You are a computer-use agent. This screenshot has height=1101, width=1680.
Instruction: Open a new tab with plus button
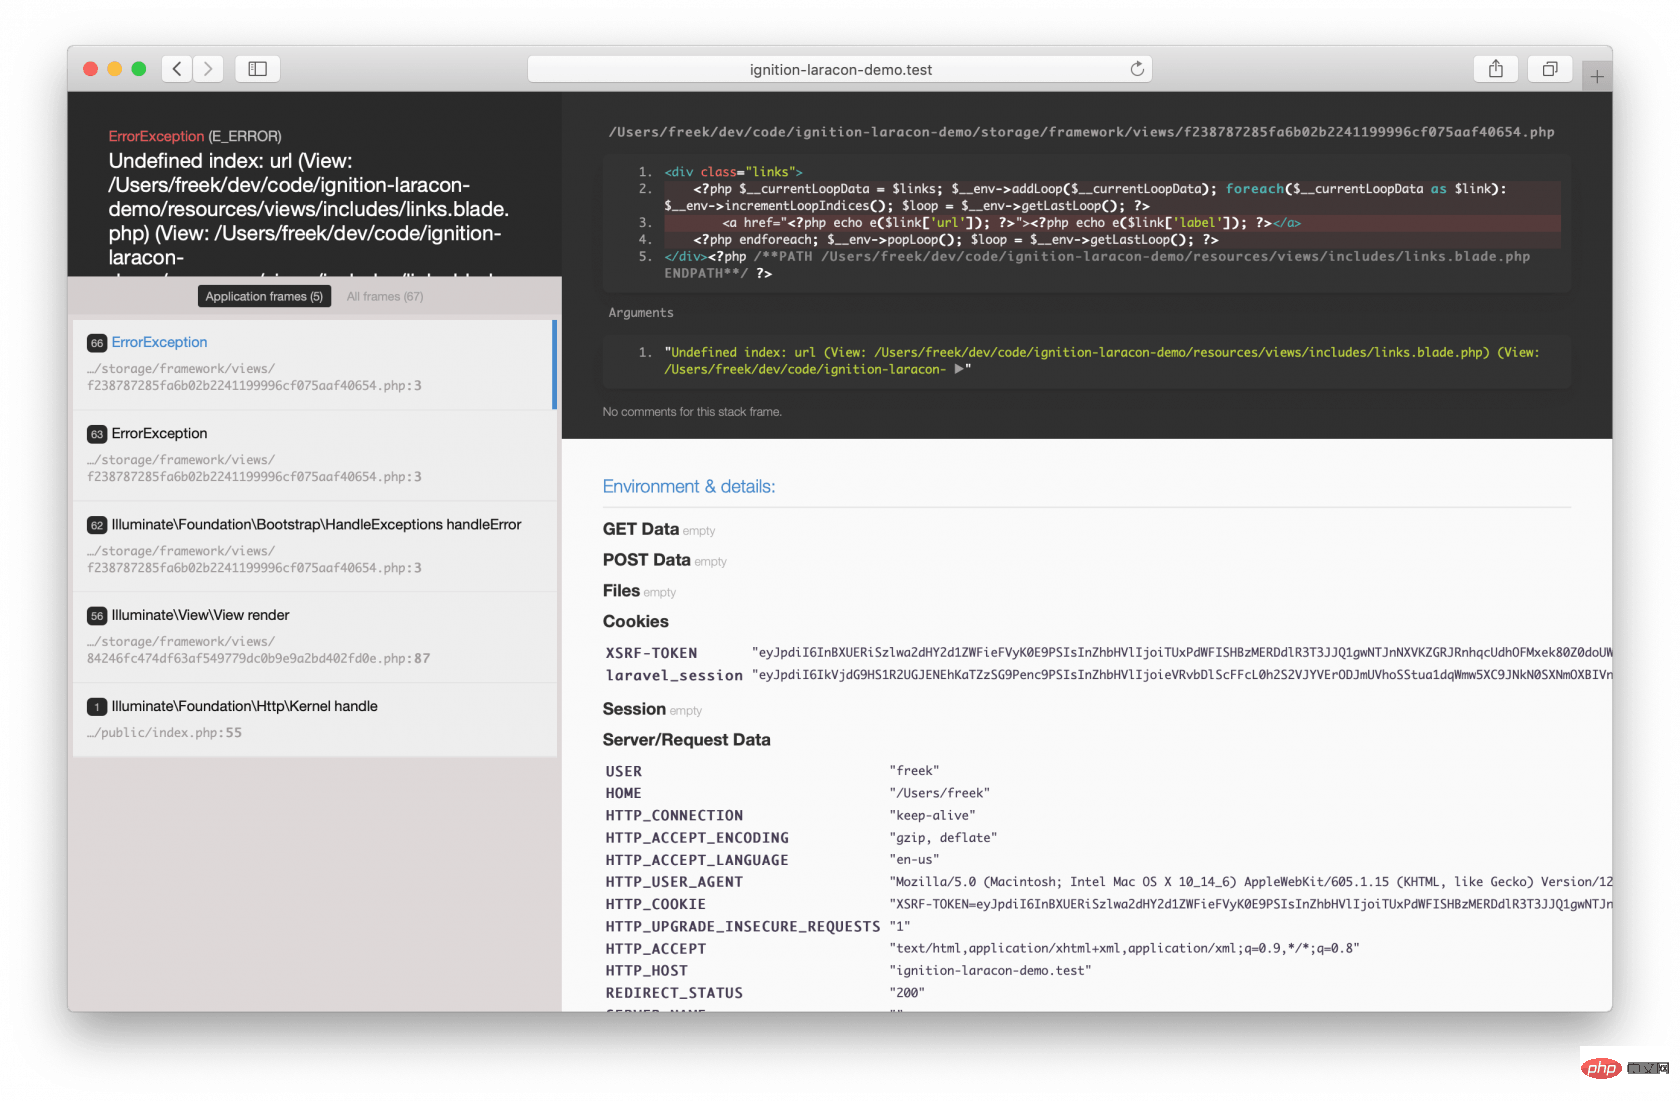[1596, 77]
